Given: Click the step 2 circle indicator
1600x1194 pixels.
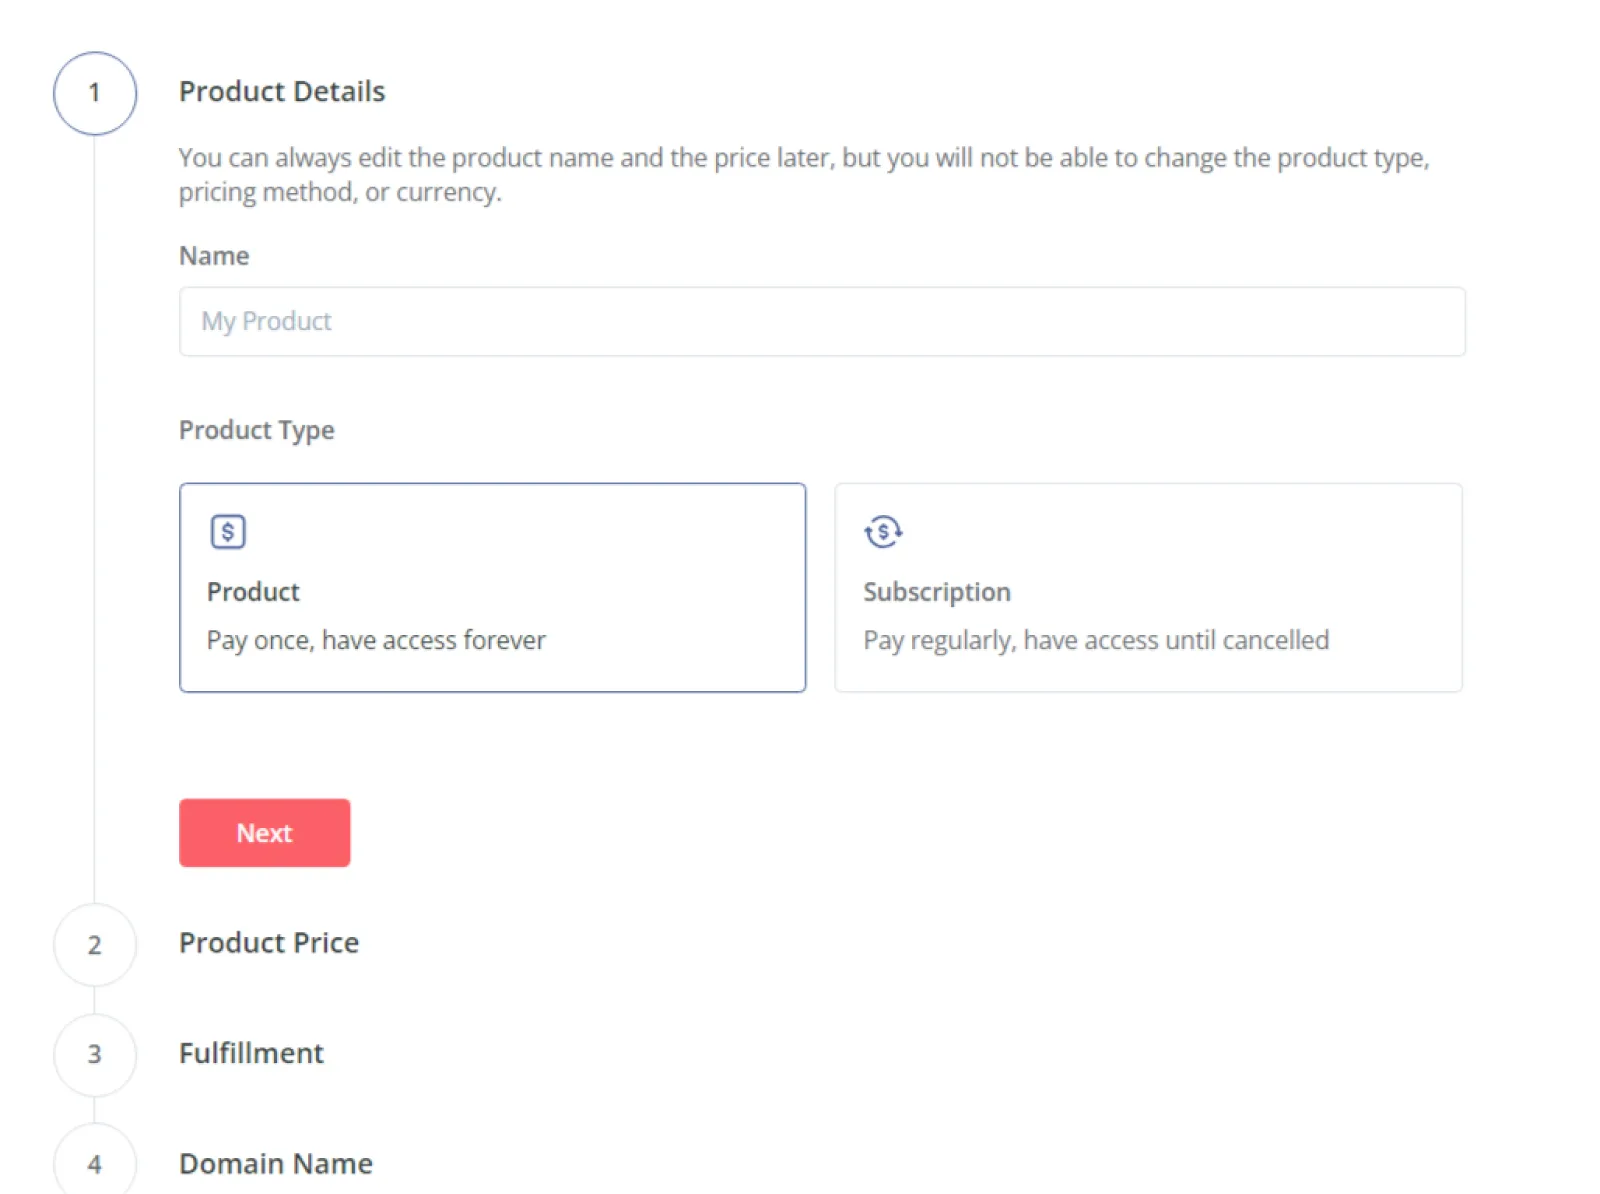Looking at the screenshot, I should coord(95,944).
